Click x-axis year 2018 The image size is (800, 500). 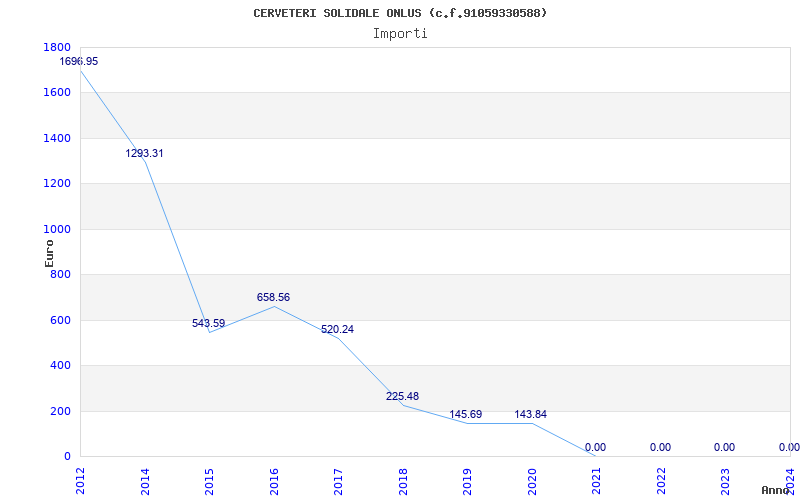pyautogui.click(x=403, y=481)
